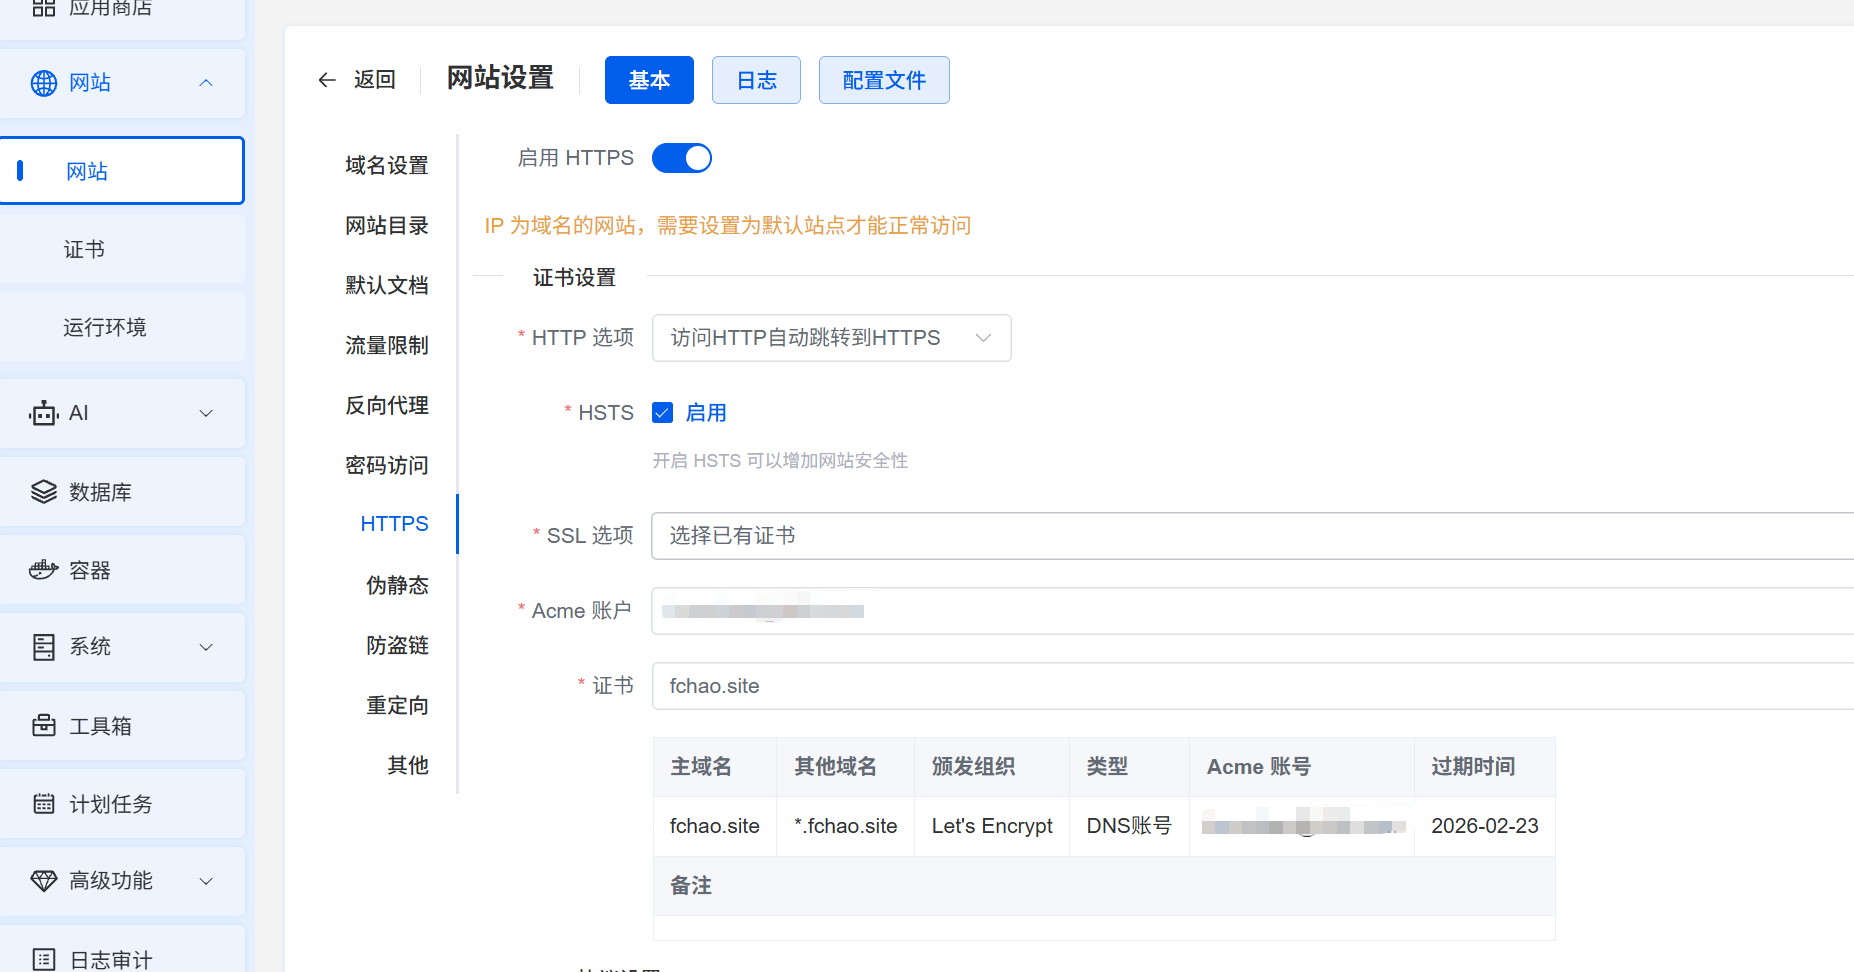
Task: Click the 工具箱 toolbox icon
Action: [x=44, y=726]
